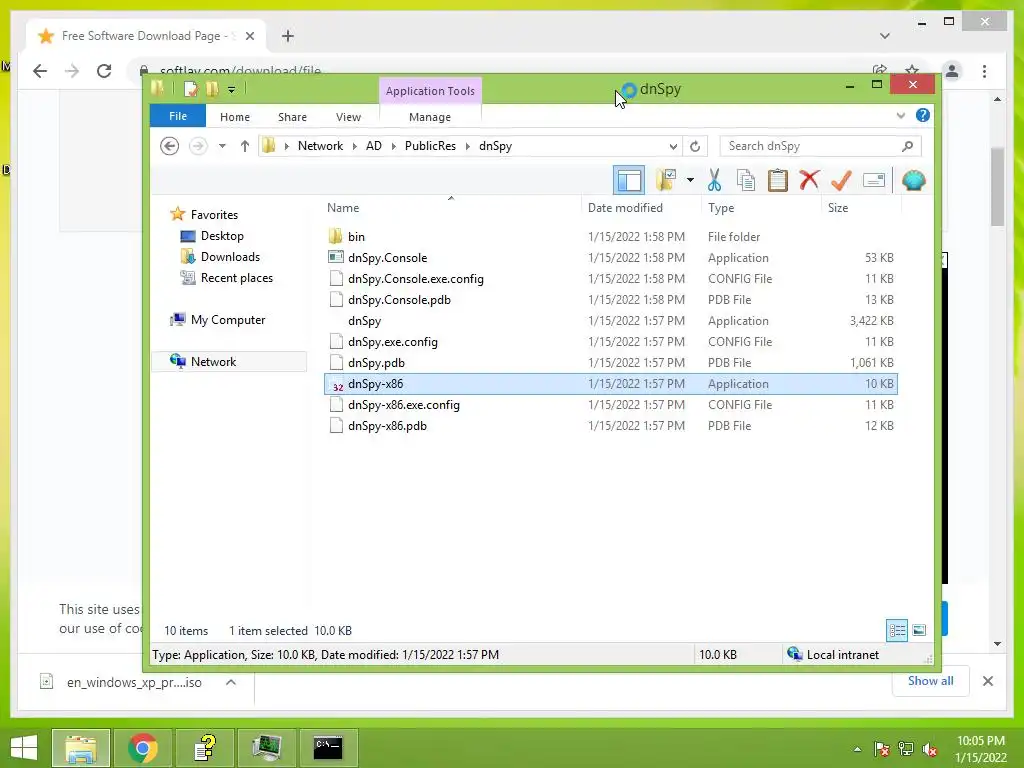Open the File menu tab
1024x768 pixels.
(178, 116)
